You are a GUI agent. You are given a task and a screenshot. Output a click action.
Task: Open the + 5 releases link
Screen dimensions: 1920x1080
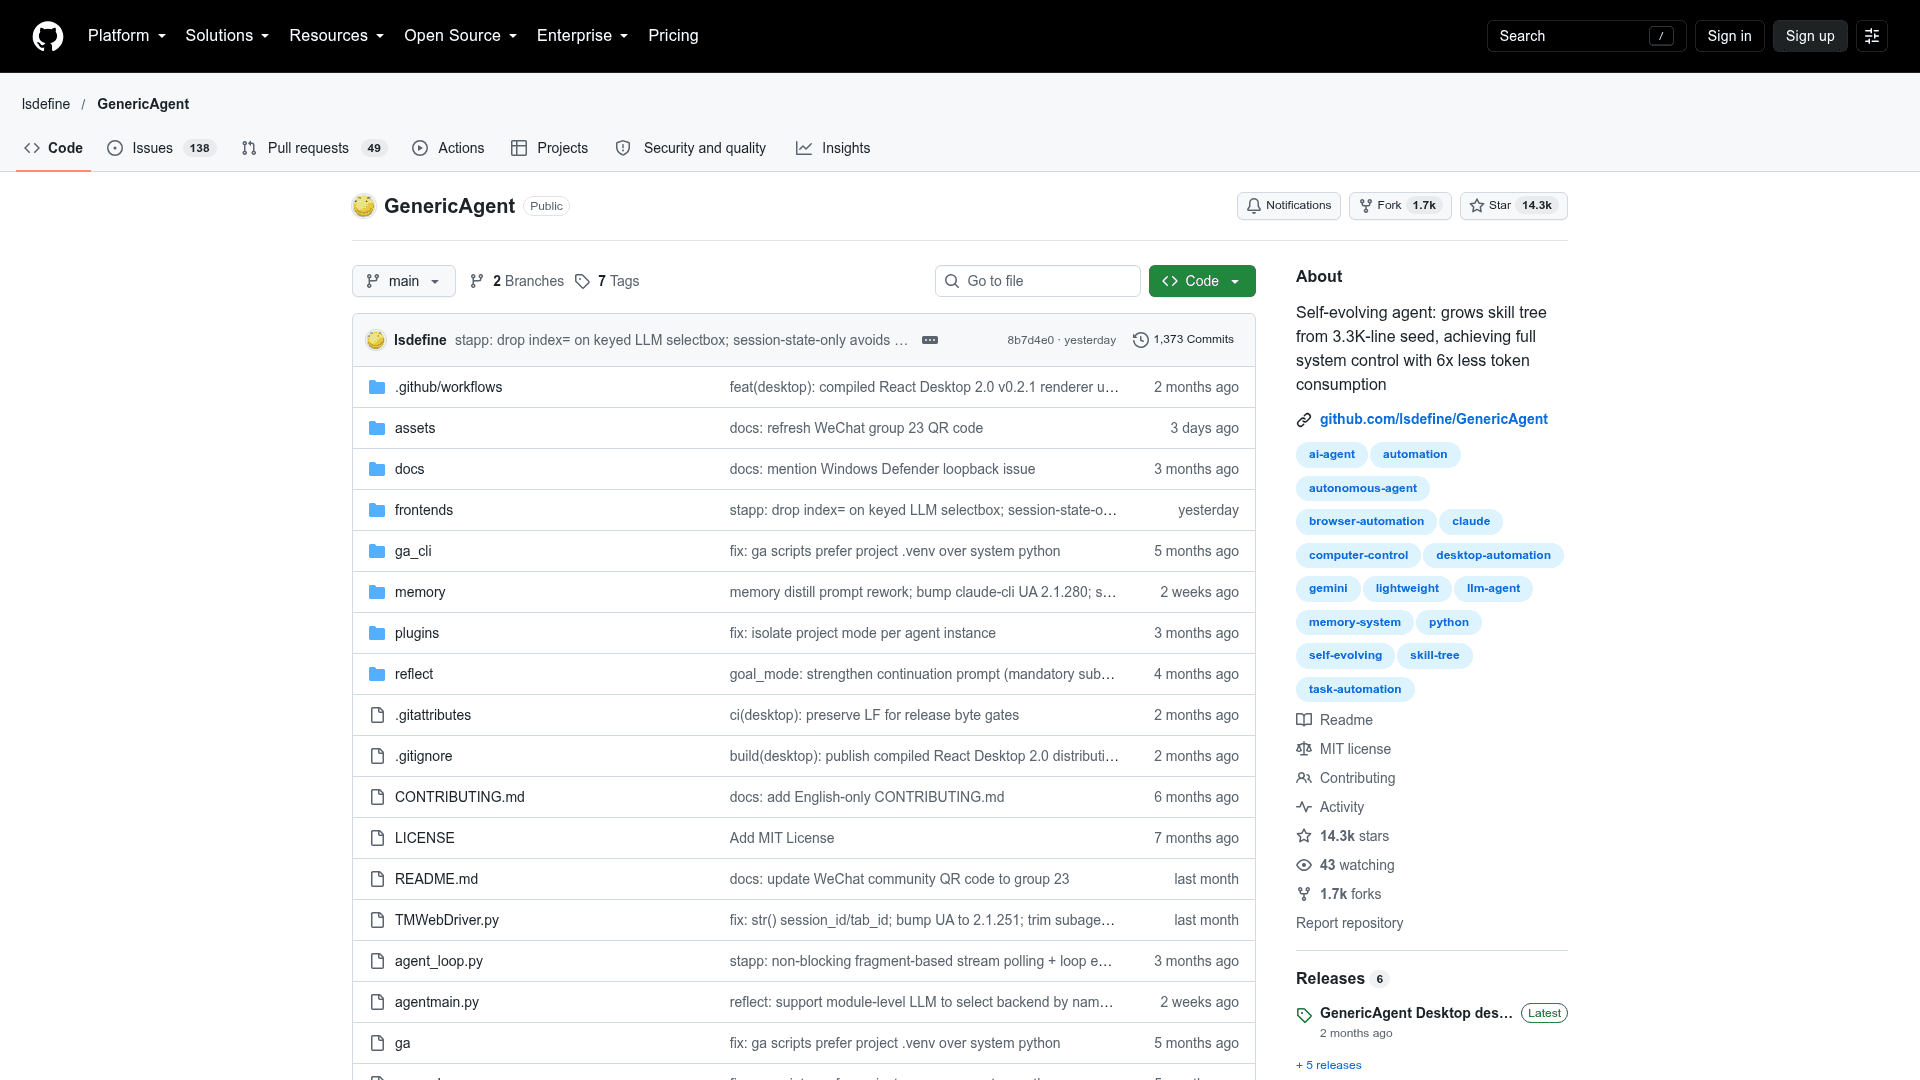(1329, 1065)
